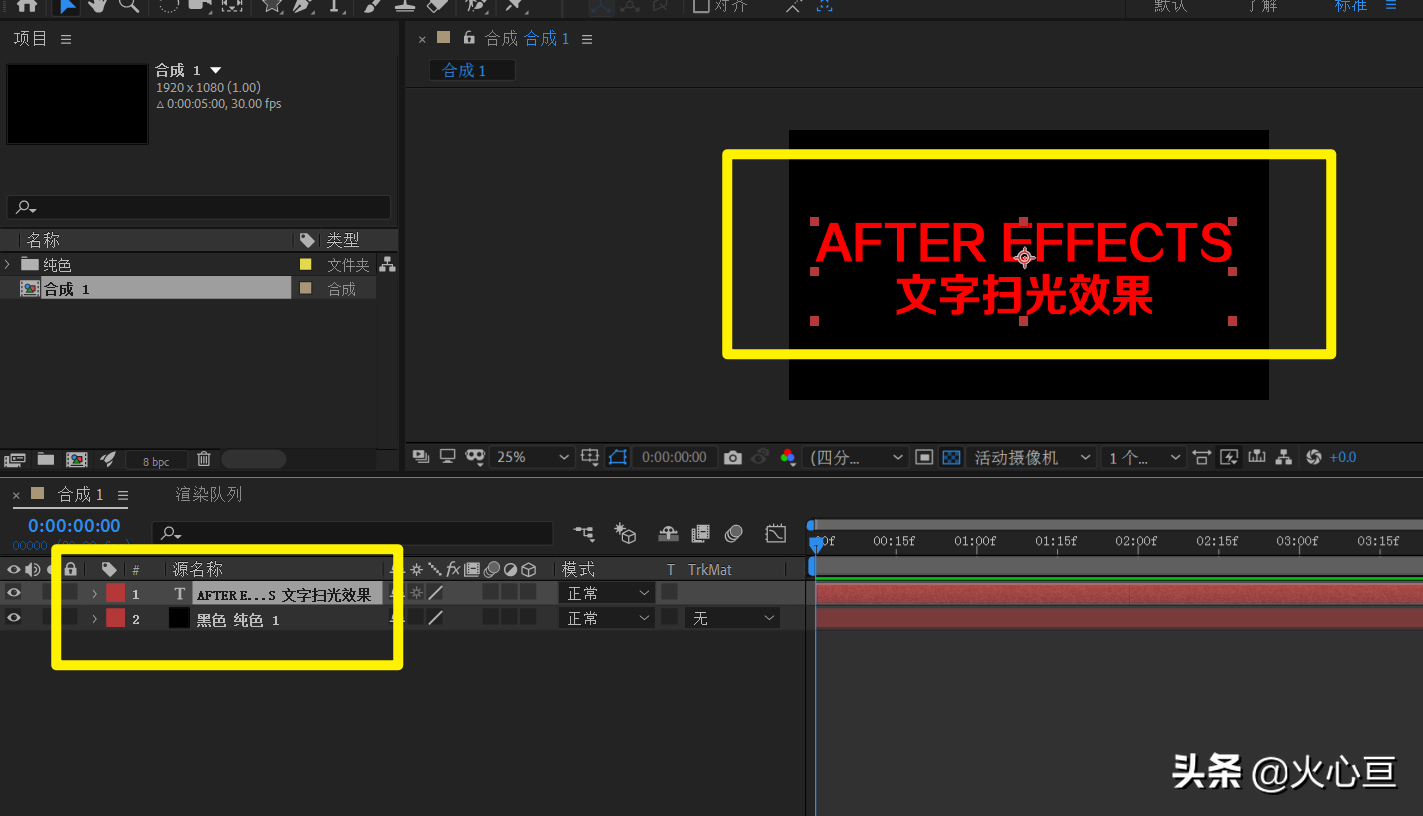Click the 0:00:00:00 current time in timeline

(74, 525)
